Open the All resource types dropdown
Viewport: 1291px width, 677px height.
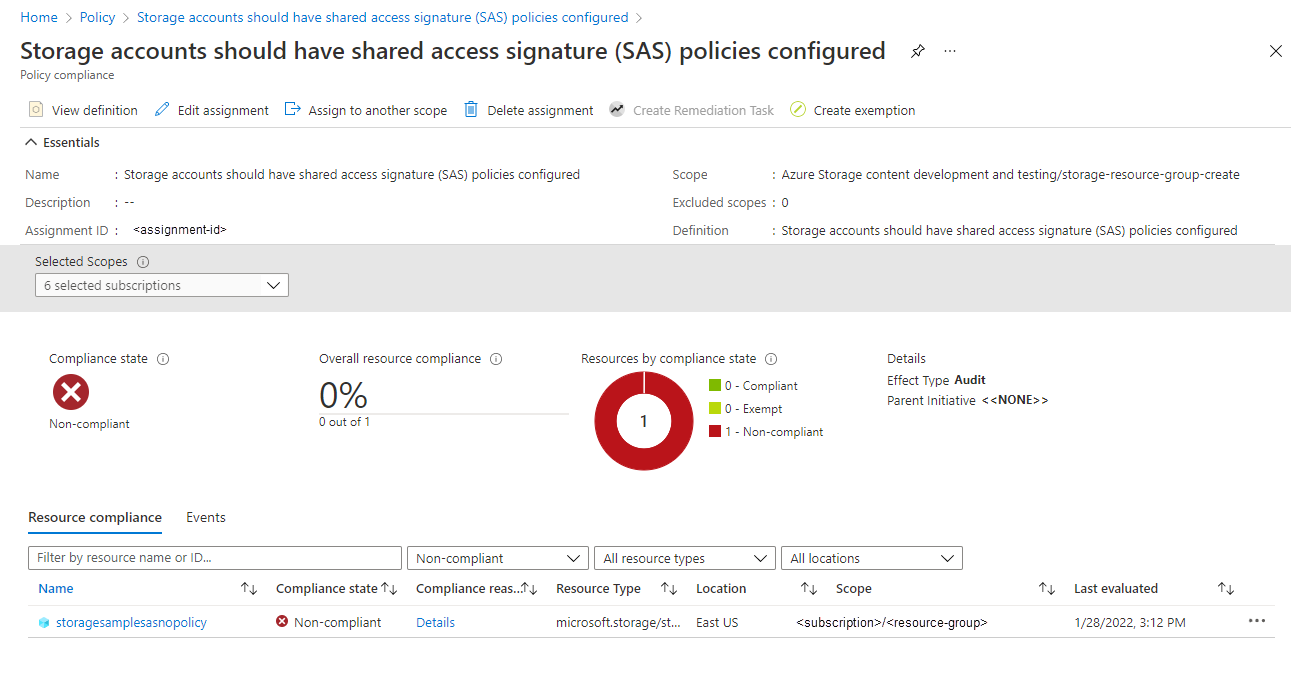tap(684, 558)
